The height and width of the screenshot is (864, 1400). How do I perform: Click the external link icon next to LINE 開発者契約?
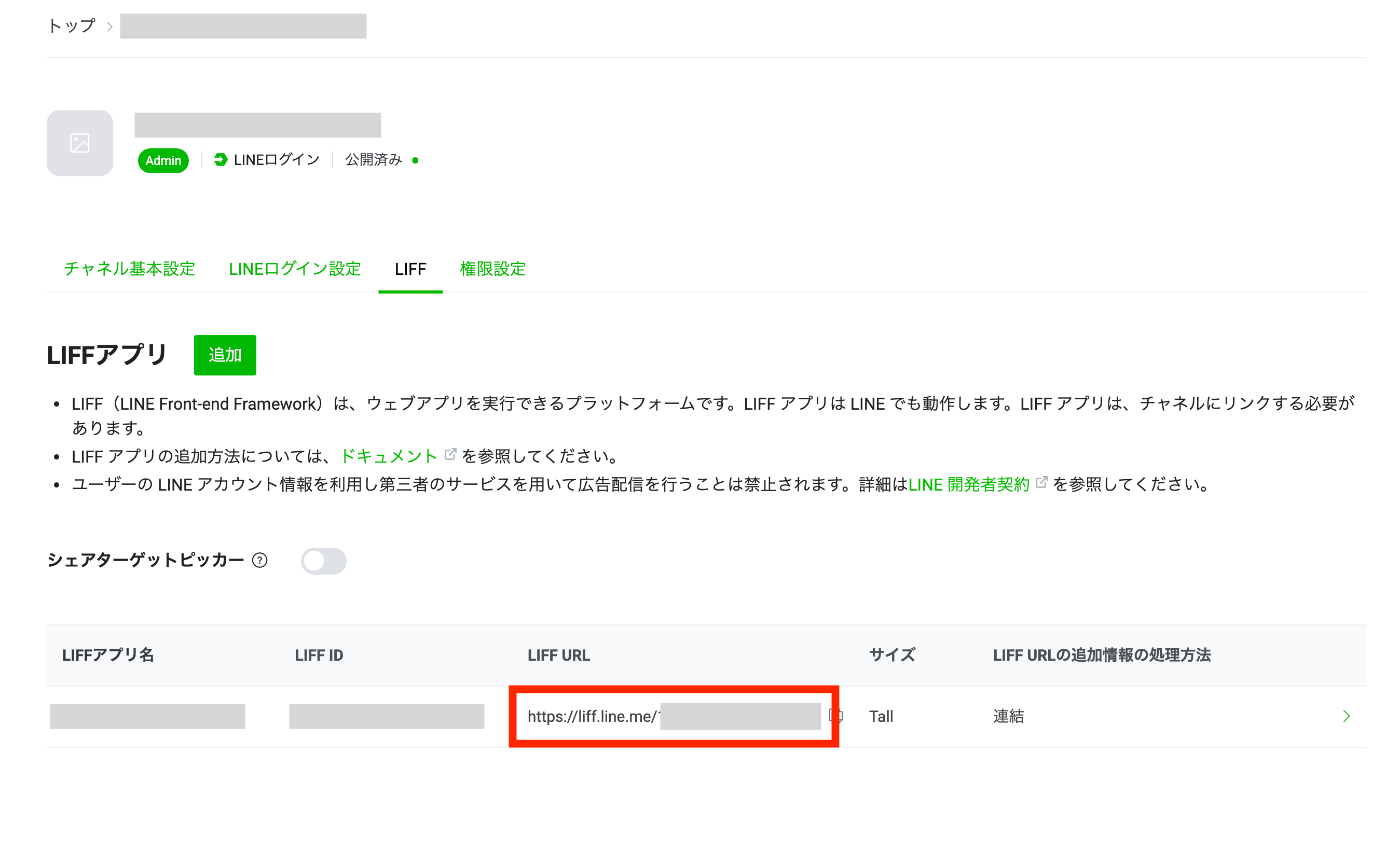(x=1042, y=483)
